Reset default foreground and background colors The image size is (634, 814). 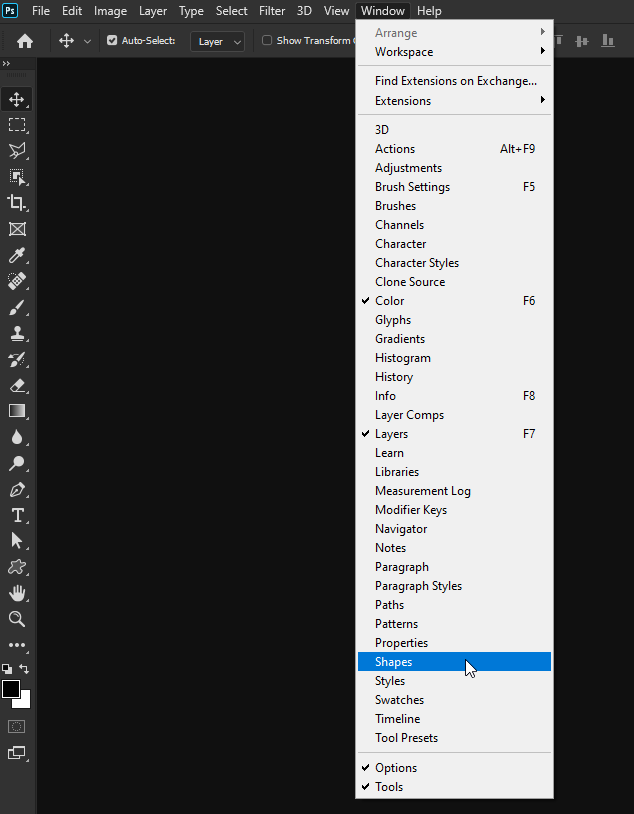[7, 669]
